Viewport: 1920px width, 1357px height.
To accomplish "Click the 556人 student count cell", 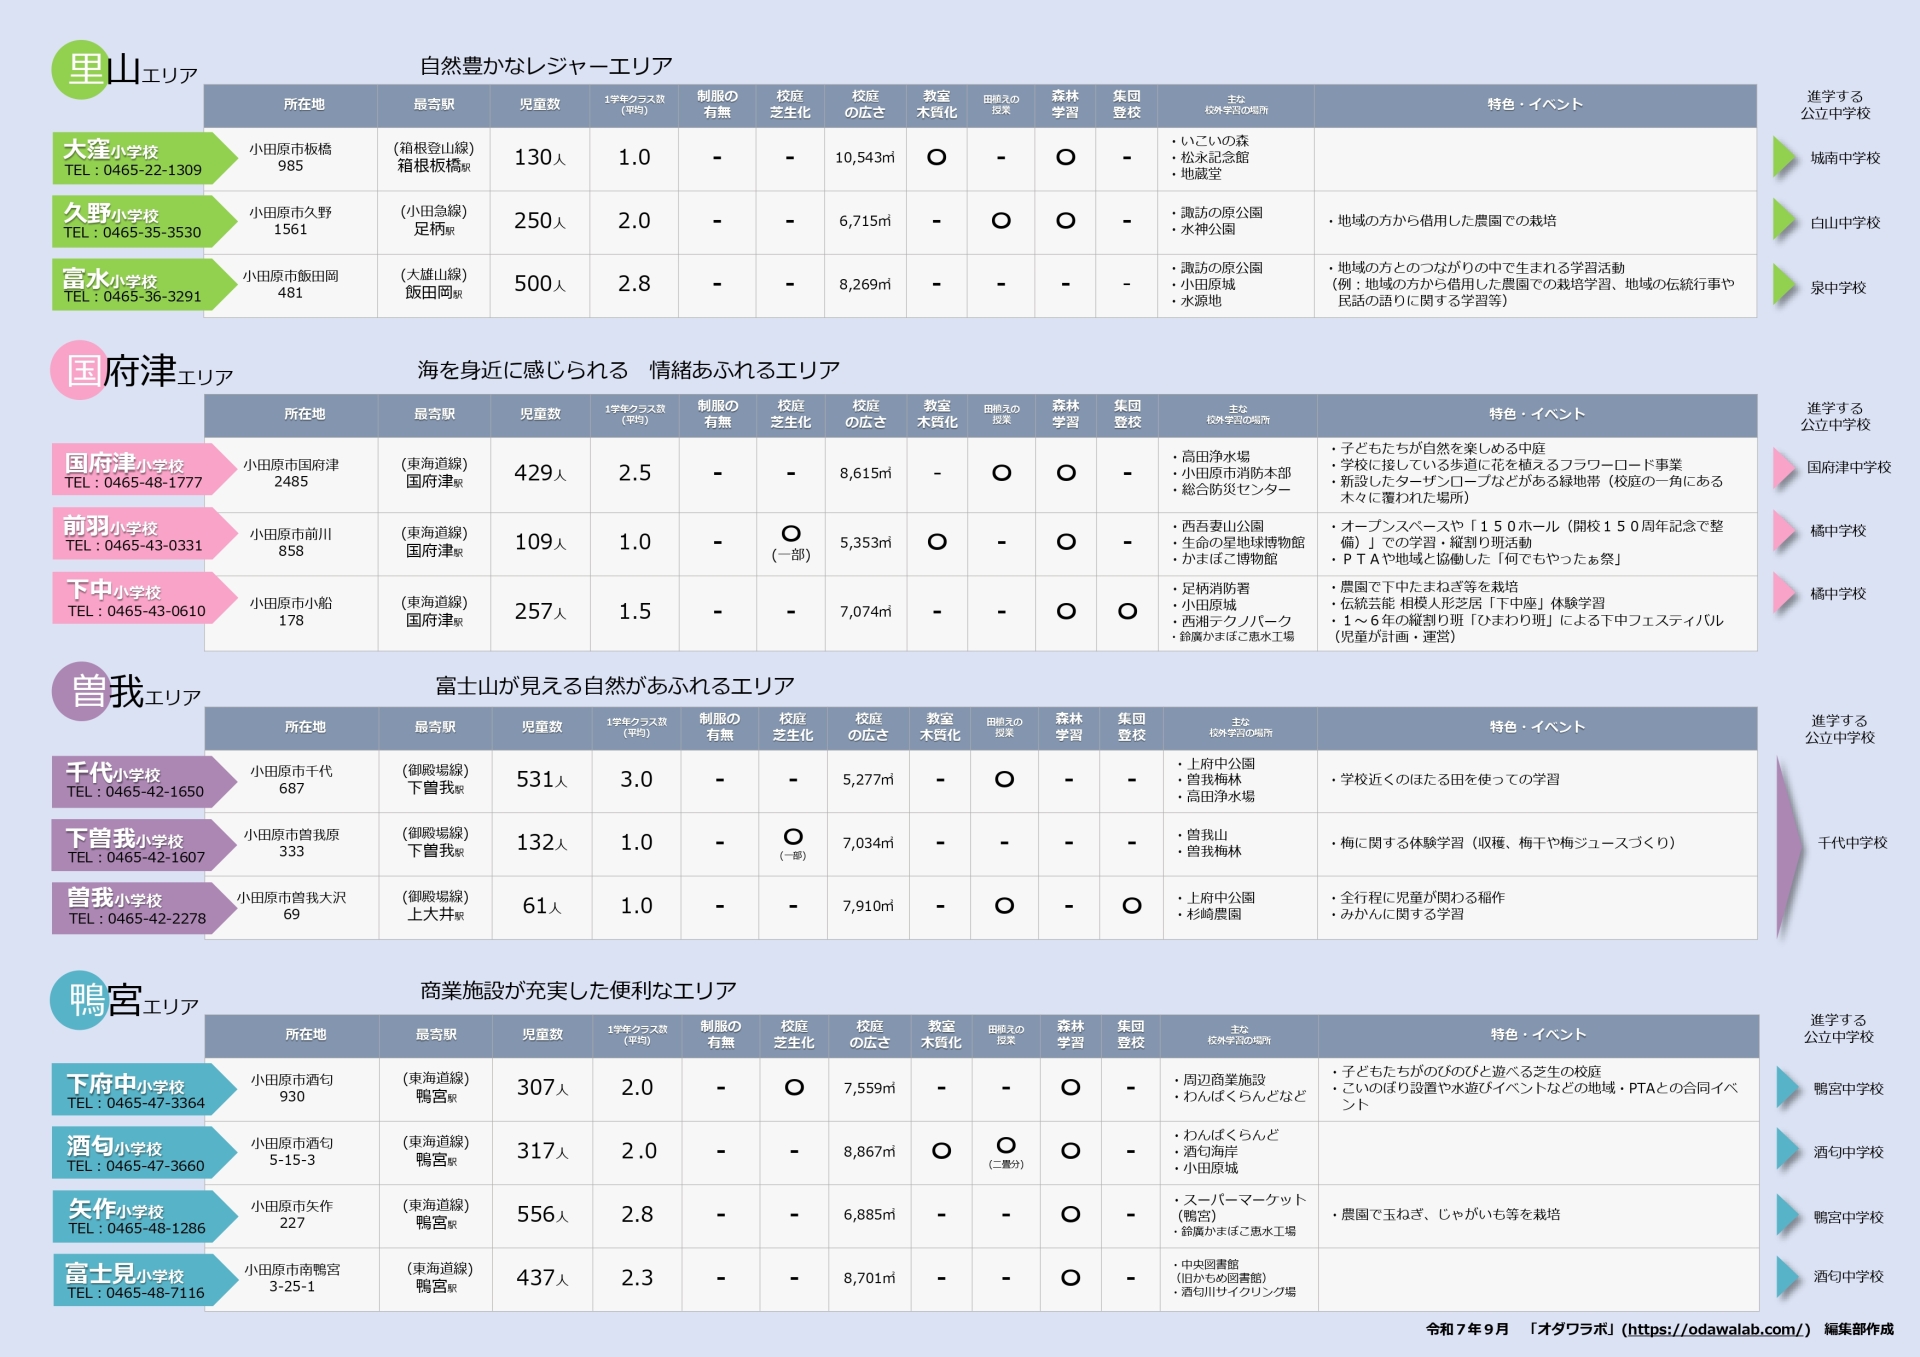I will click(x=542, y=1215).
